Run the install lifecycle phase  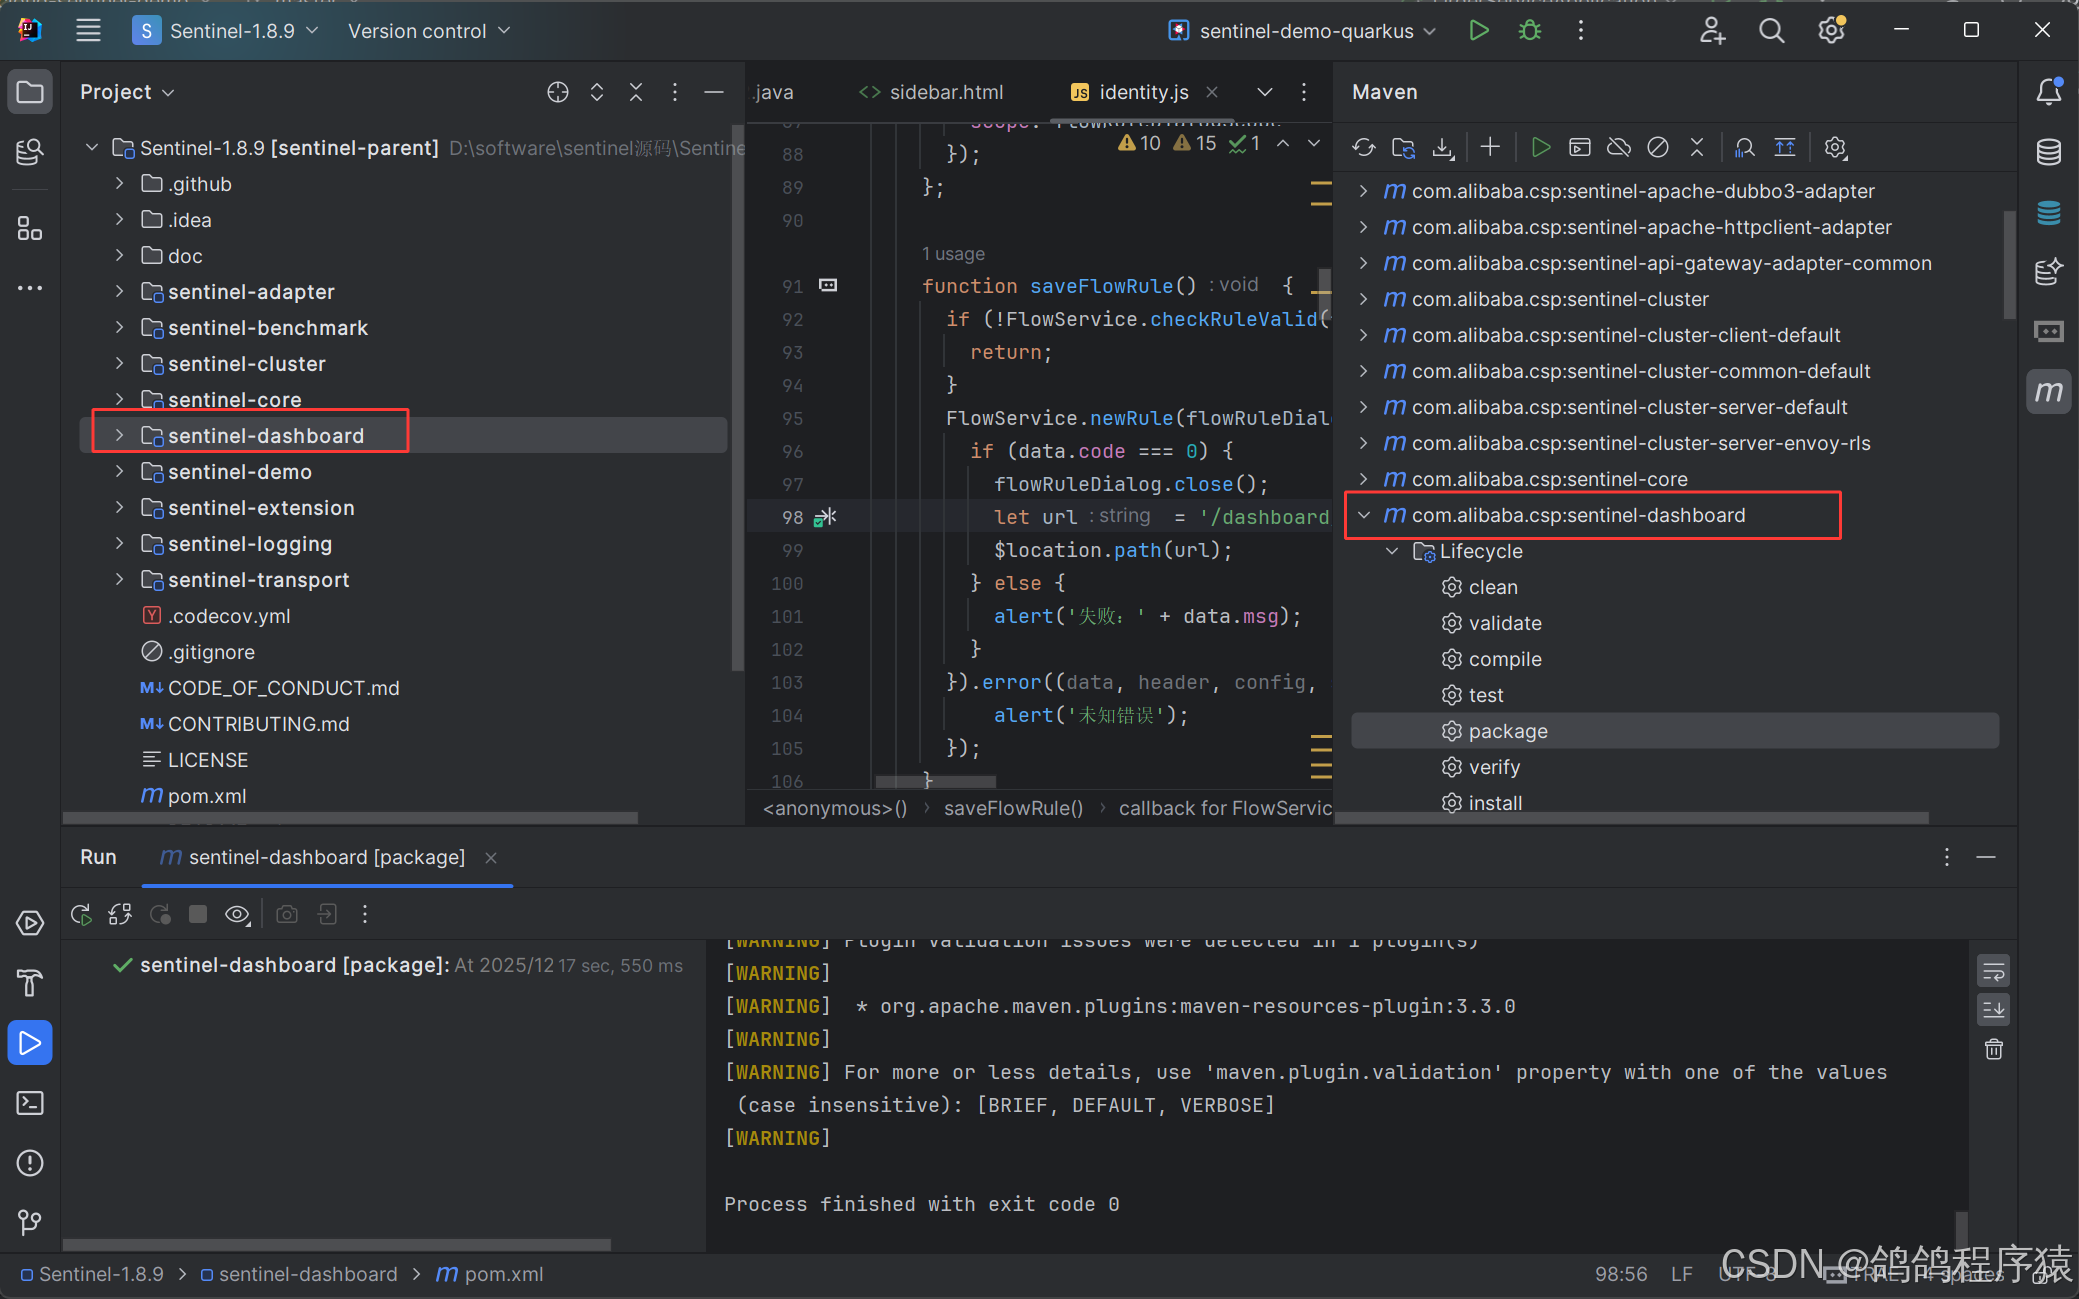tap(1495, 803)
